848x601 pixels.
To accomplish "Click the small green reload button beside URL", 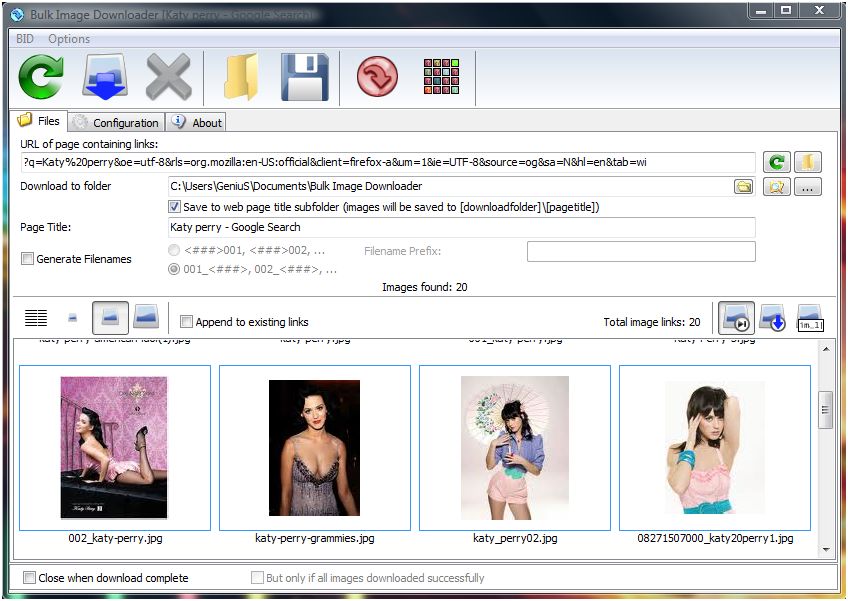I will click(777, 162).
